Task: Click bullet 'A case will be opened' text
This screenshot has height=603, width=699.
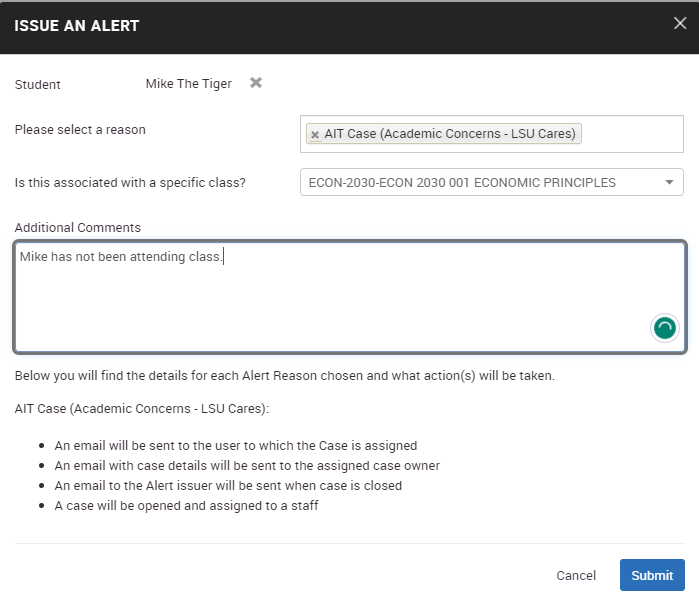Action: click(187, 506)
